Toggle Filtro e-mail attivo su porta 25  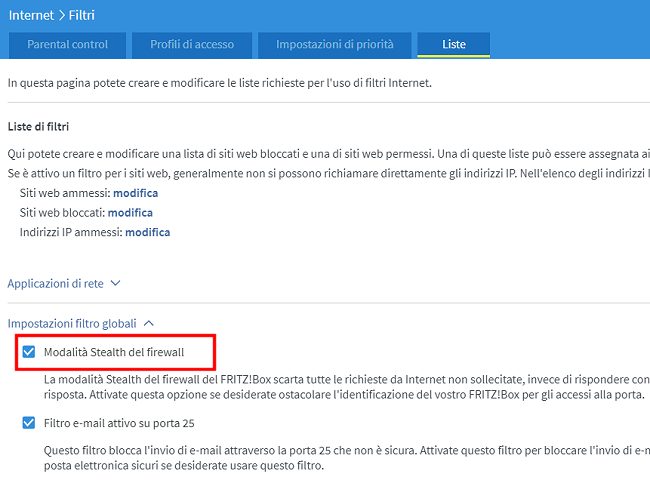pos(29,423)
